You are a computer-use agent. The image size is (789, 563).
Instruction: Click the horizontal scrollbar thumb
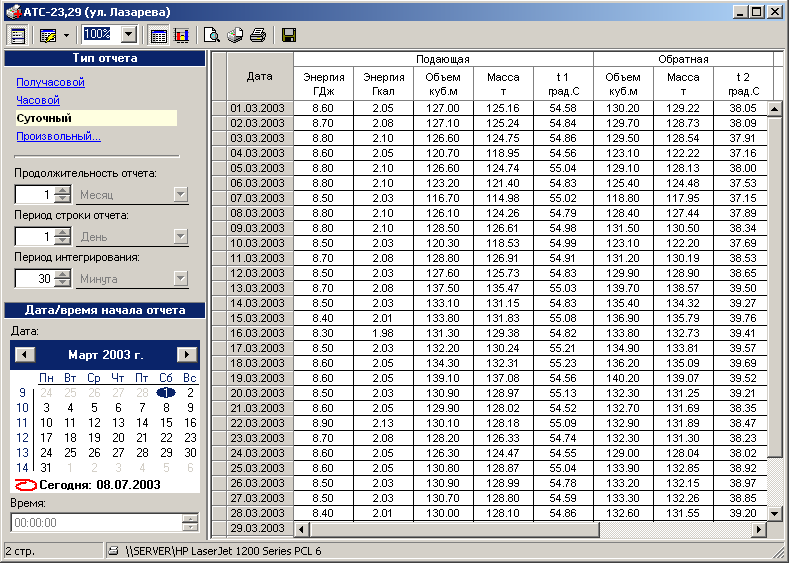pos(454,529)
